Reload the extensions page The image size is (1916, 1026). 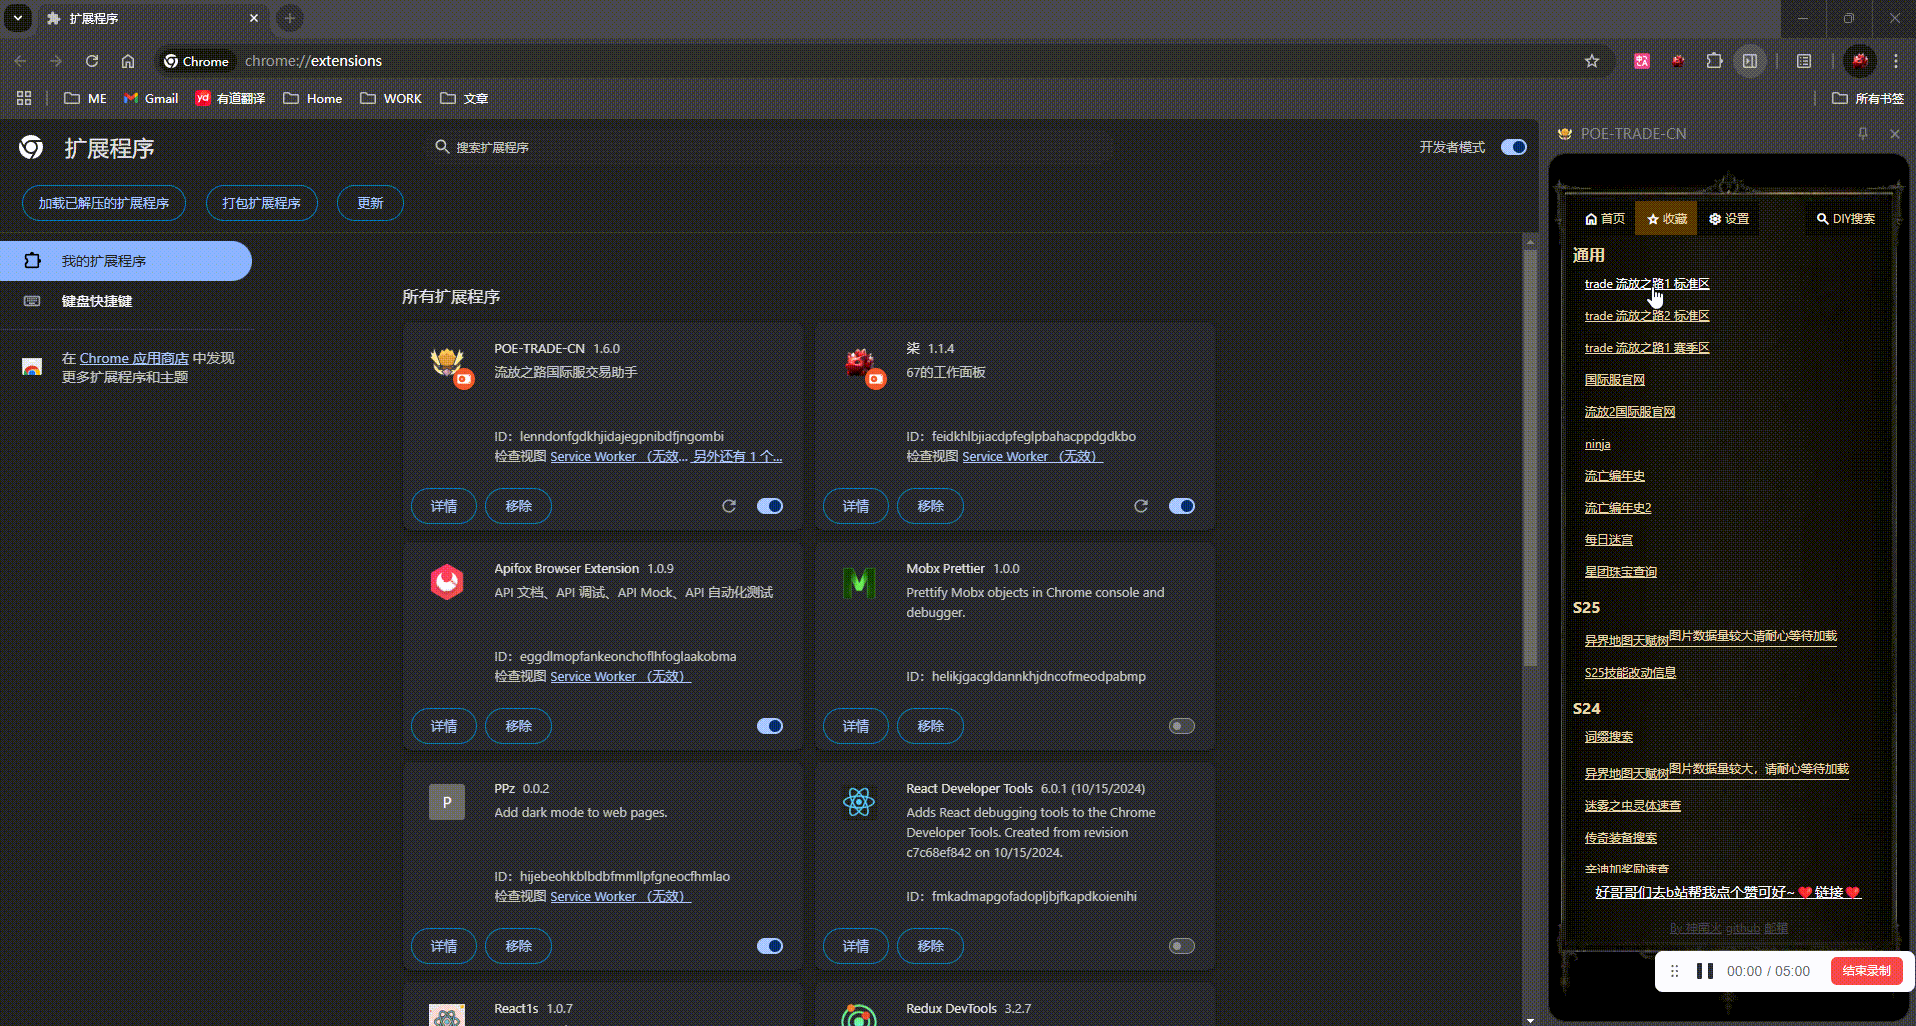tap(92, 61)
